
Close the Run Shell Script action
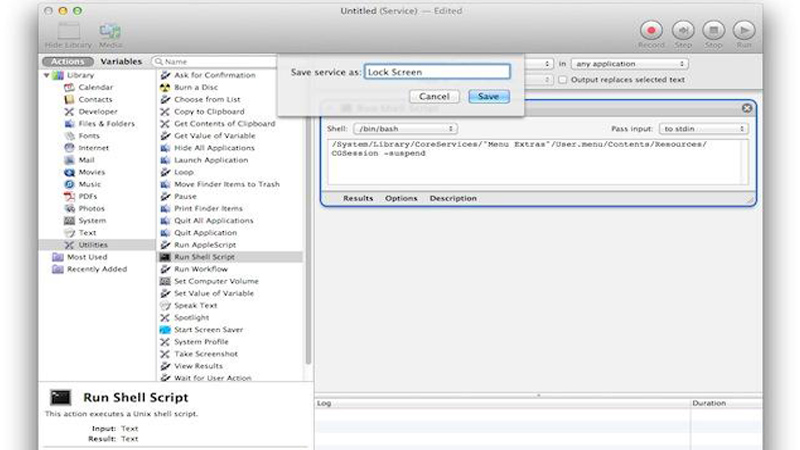pyautogui.click(x=747, y=108)
